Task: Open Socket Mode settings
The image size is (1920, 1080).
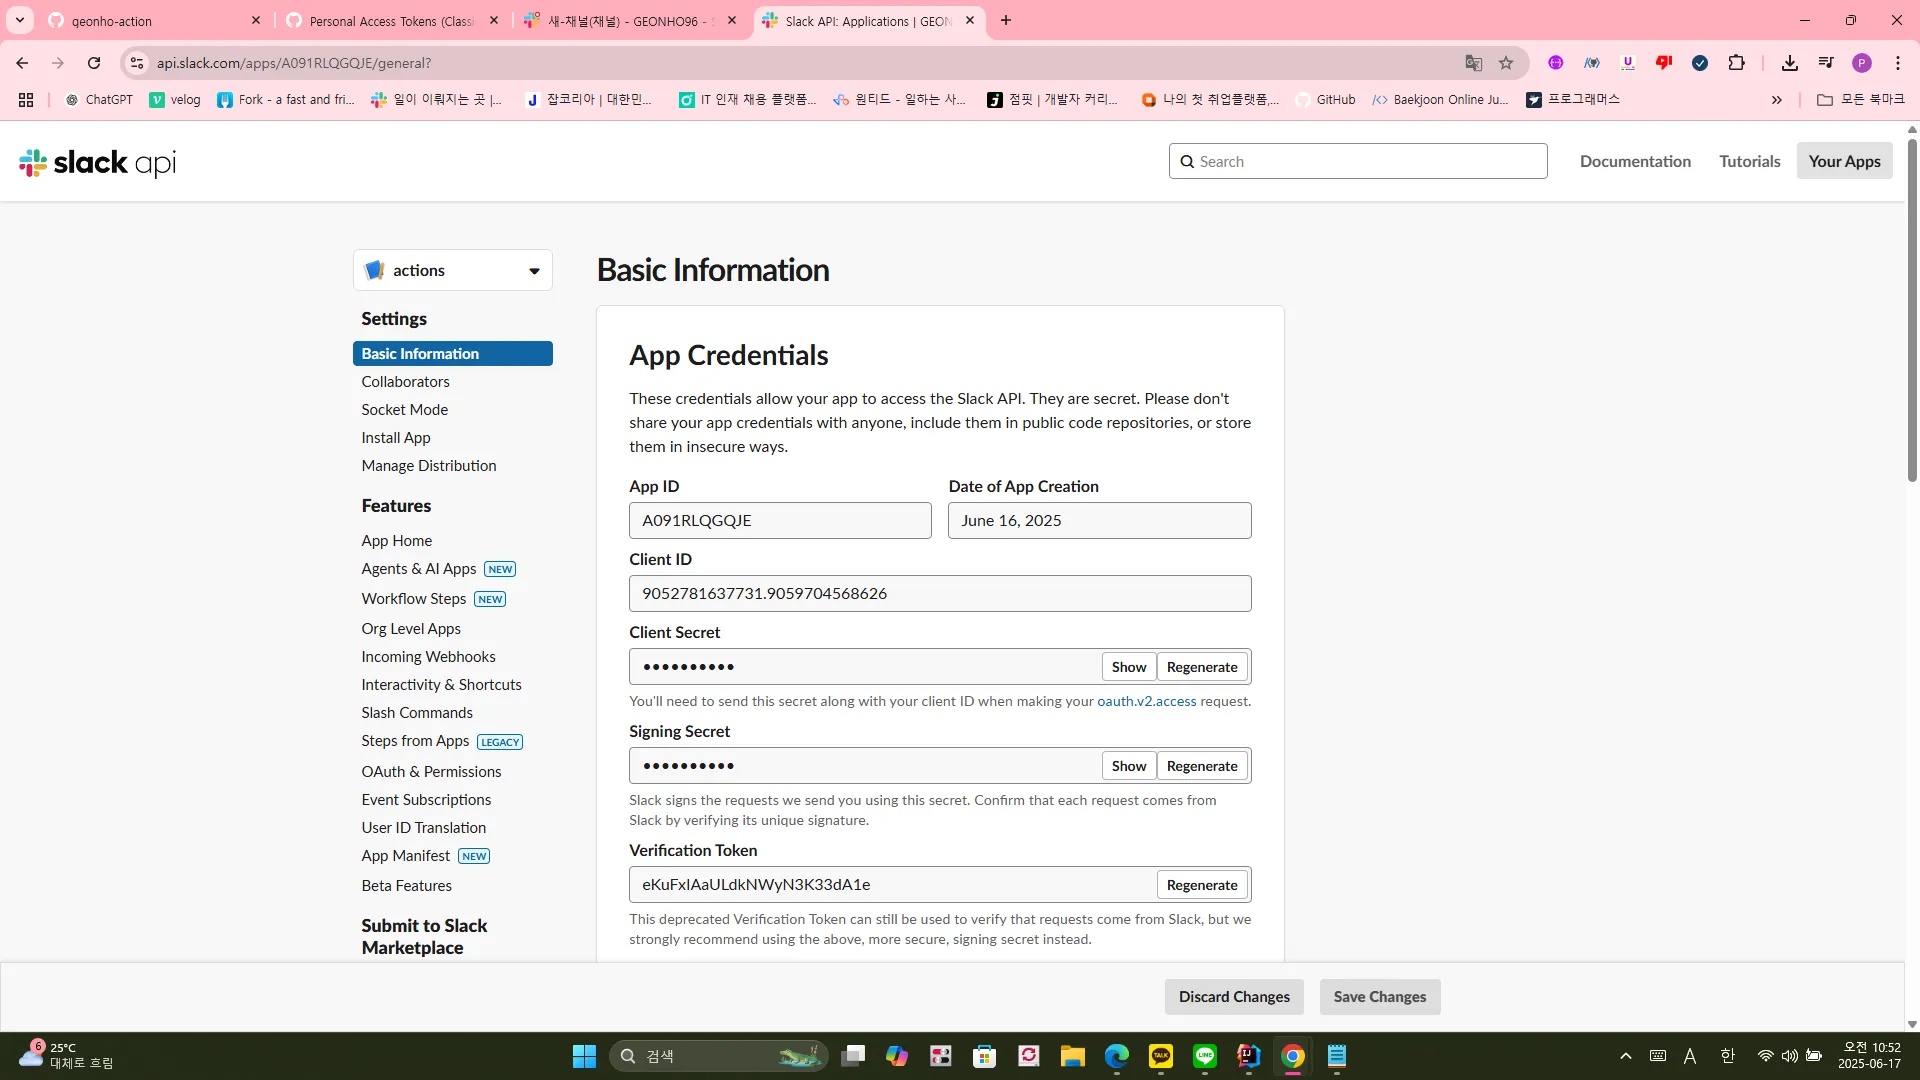Action: [404, 410]
